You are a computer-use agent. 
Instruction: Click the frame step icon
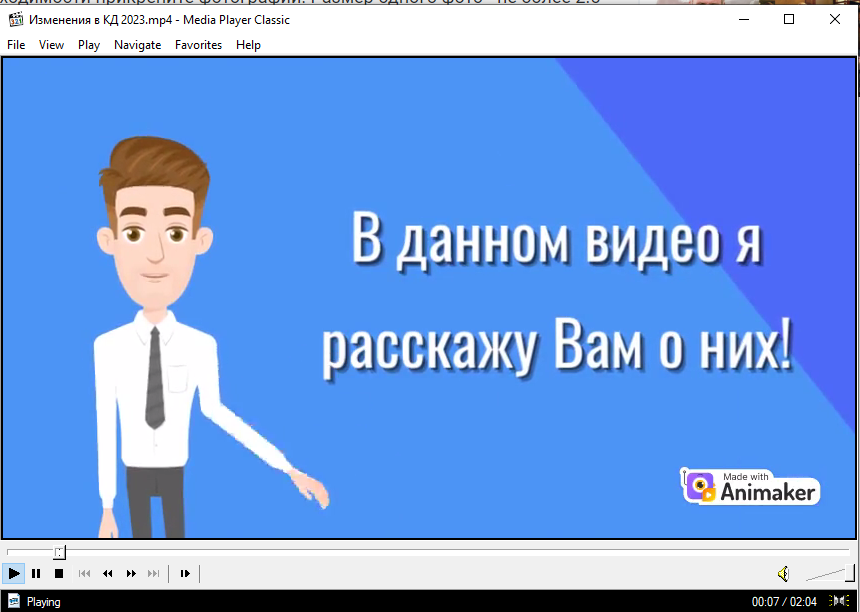[185, 573]
